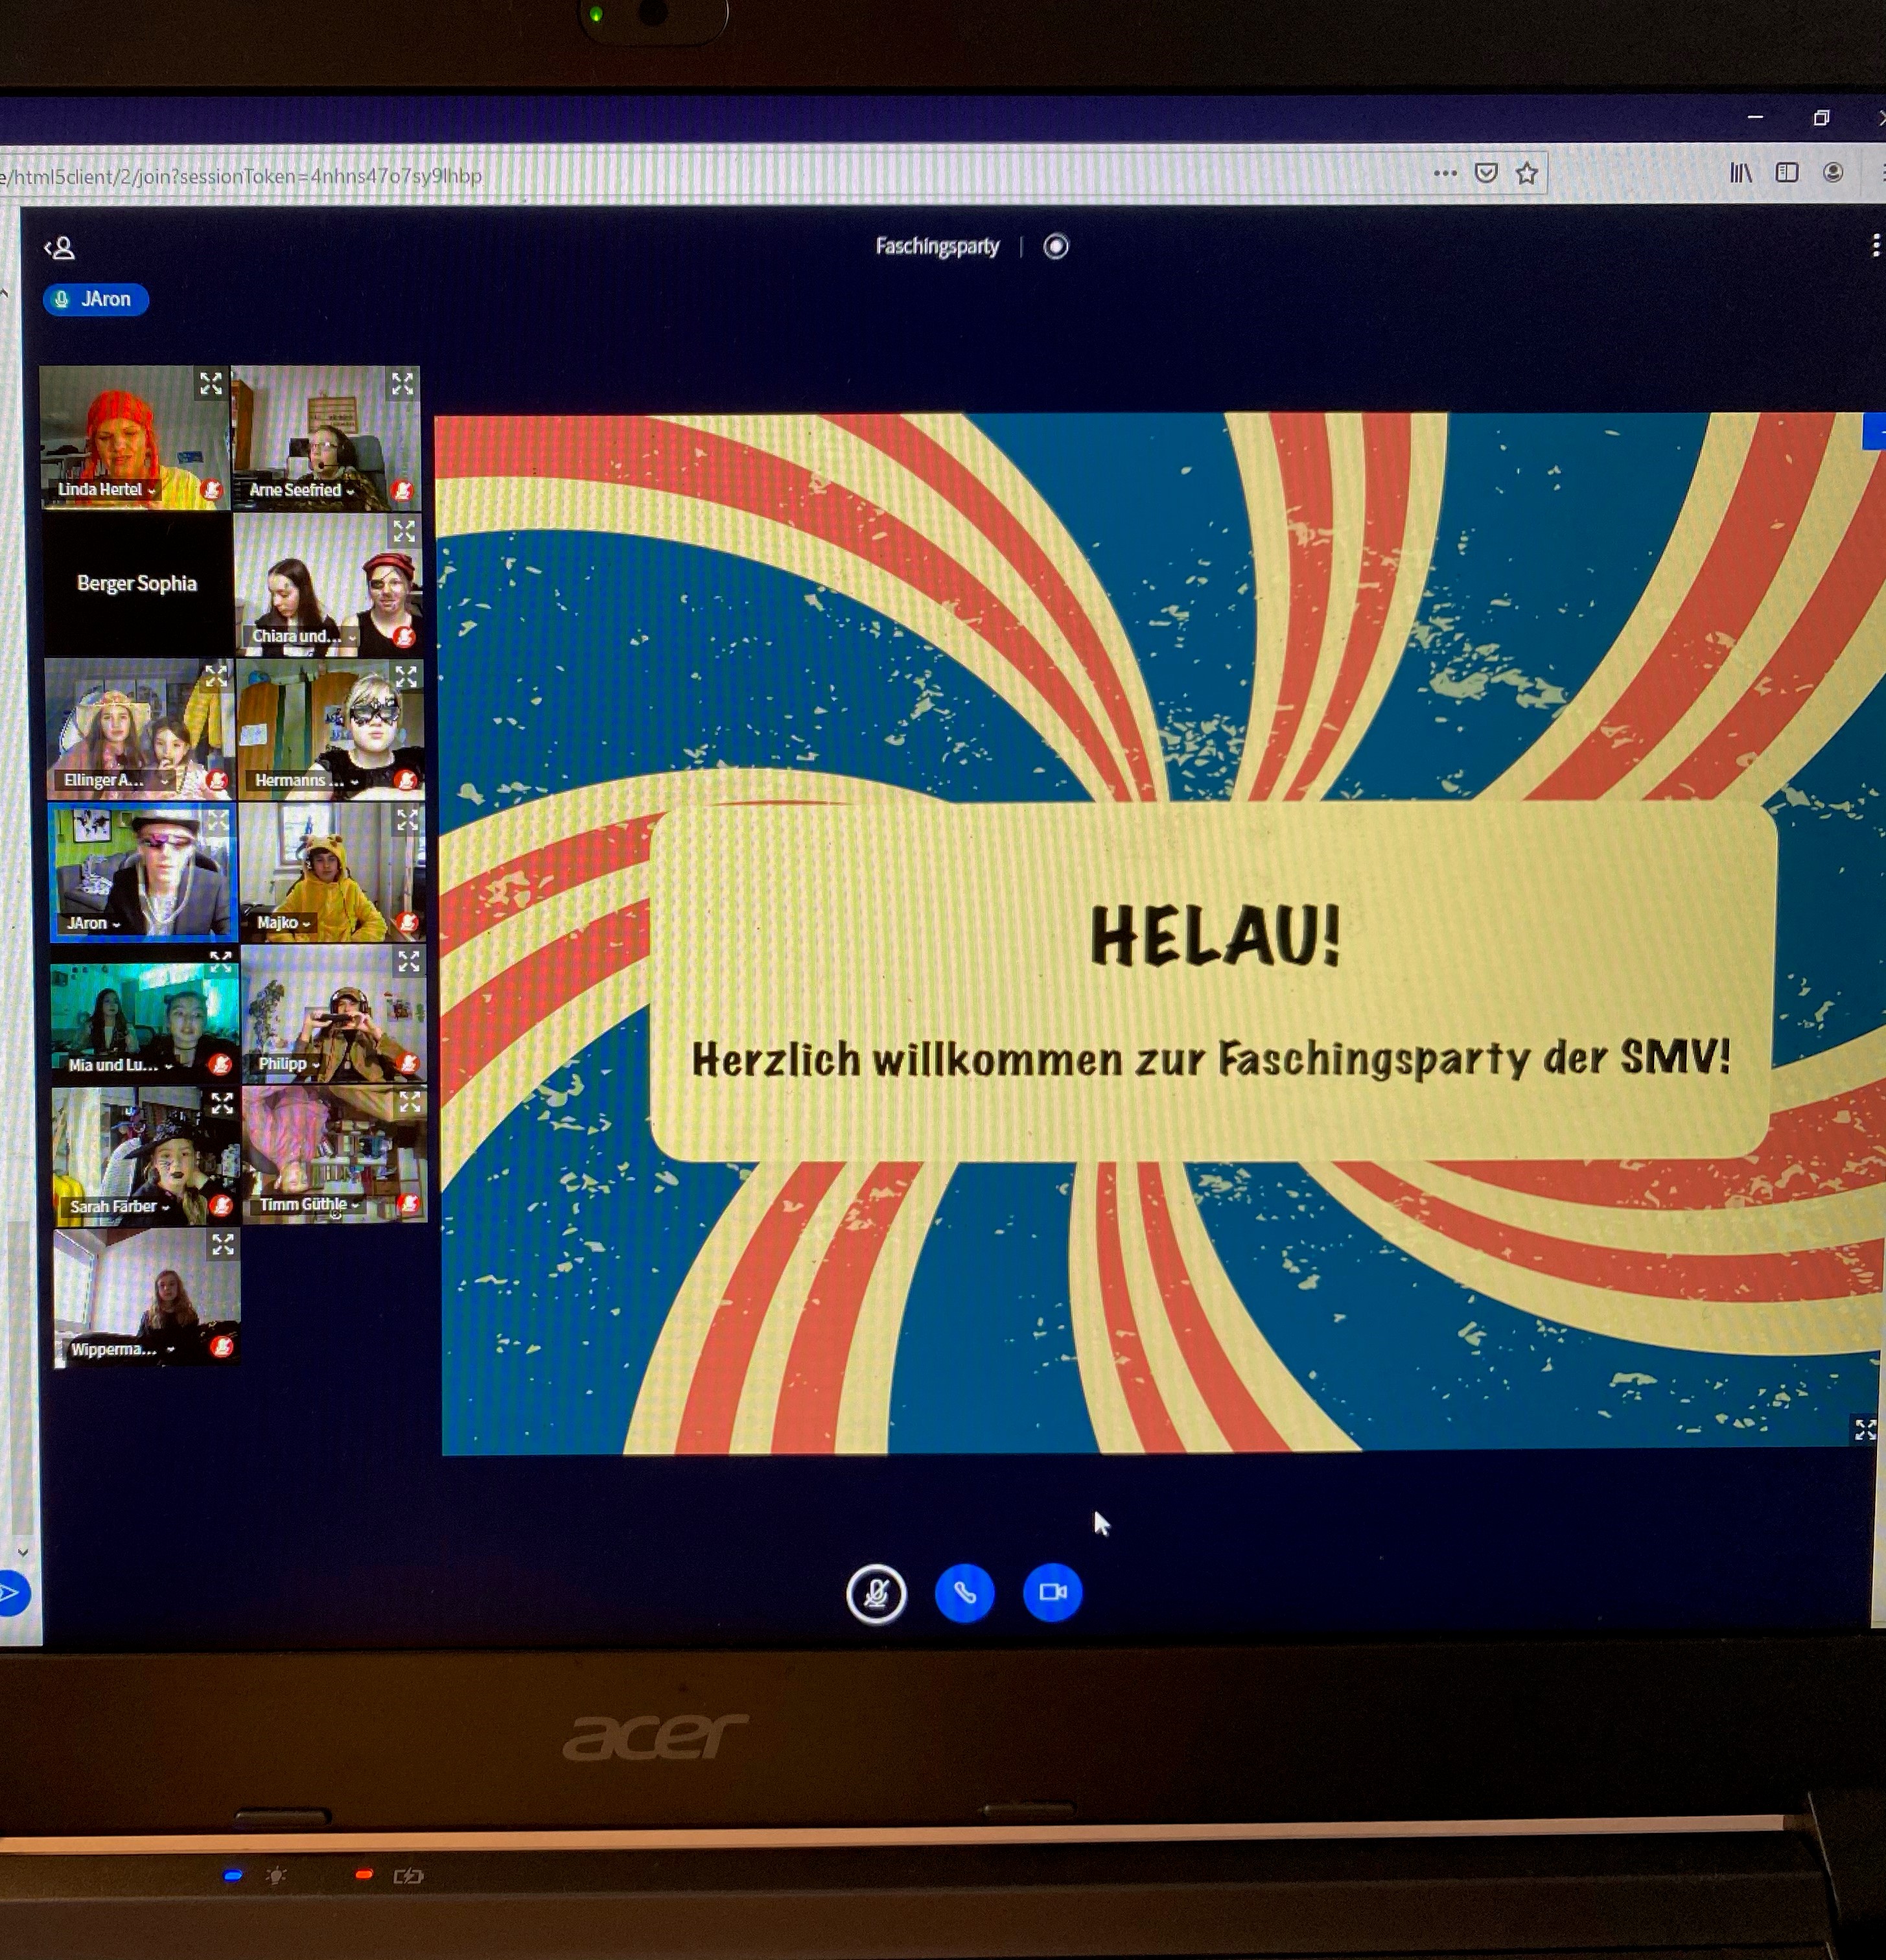The width and height of the screenshot is (1886, 1960).
Task: Toggle the Firefox sidebar icon
Action: (x=1787, y=173)
